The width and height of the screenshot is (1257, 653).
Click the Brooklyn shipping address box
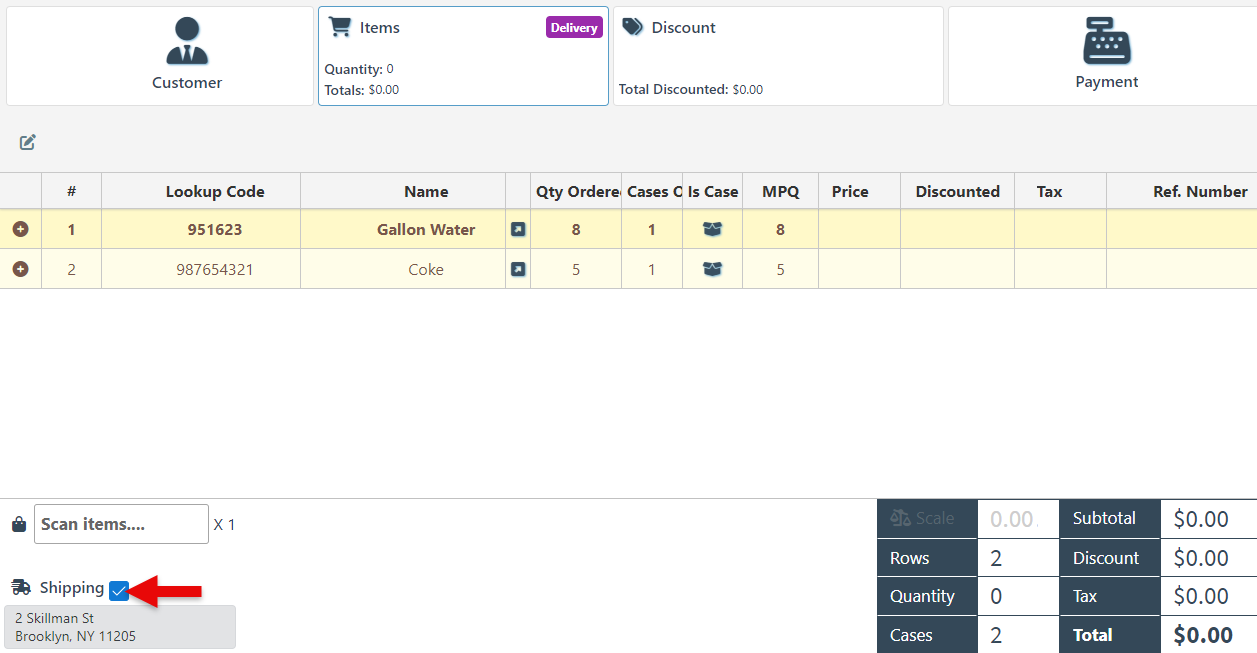coord(120,627)
